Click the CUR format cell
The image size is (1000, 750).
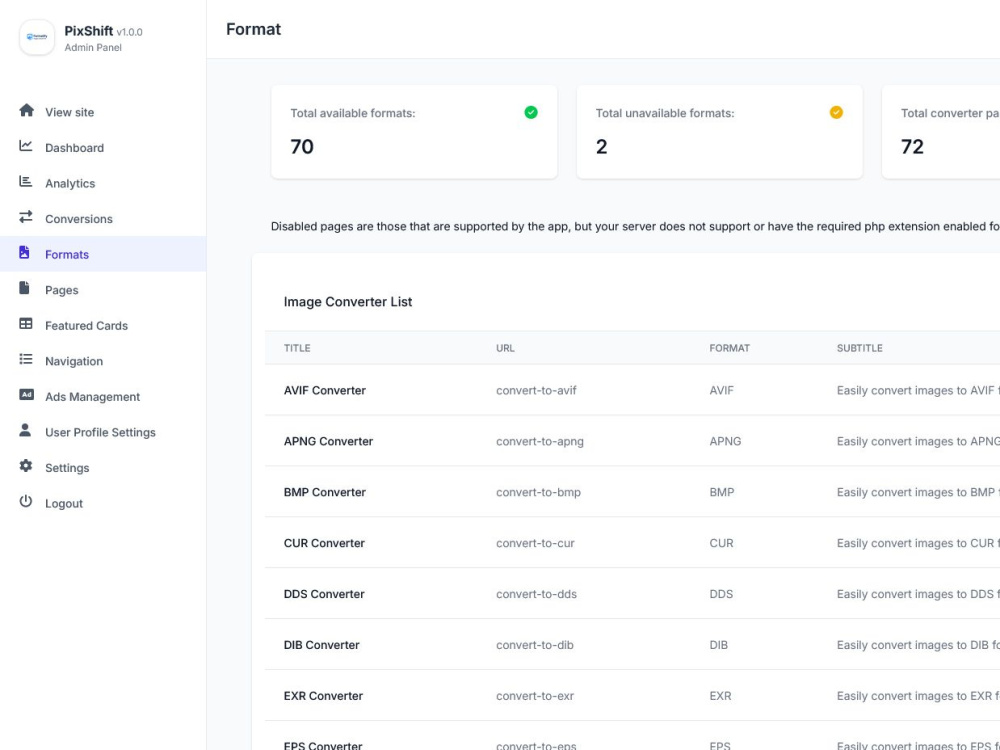(x=721, y=543)
